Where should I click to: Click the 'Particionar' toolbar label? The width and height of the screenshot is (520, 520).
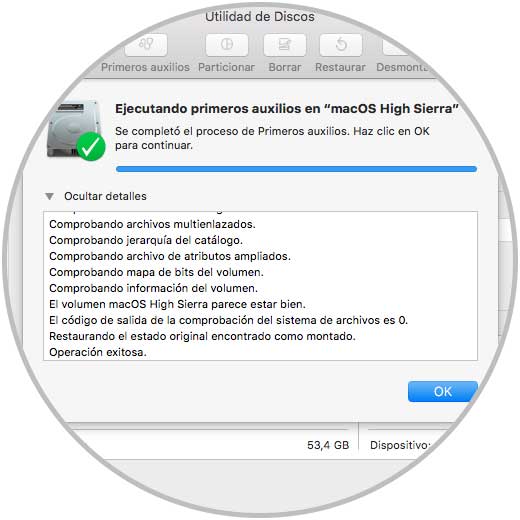click(x=226, y=67)
